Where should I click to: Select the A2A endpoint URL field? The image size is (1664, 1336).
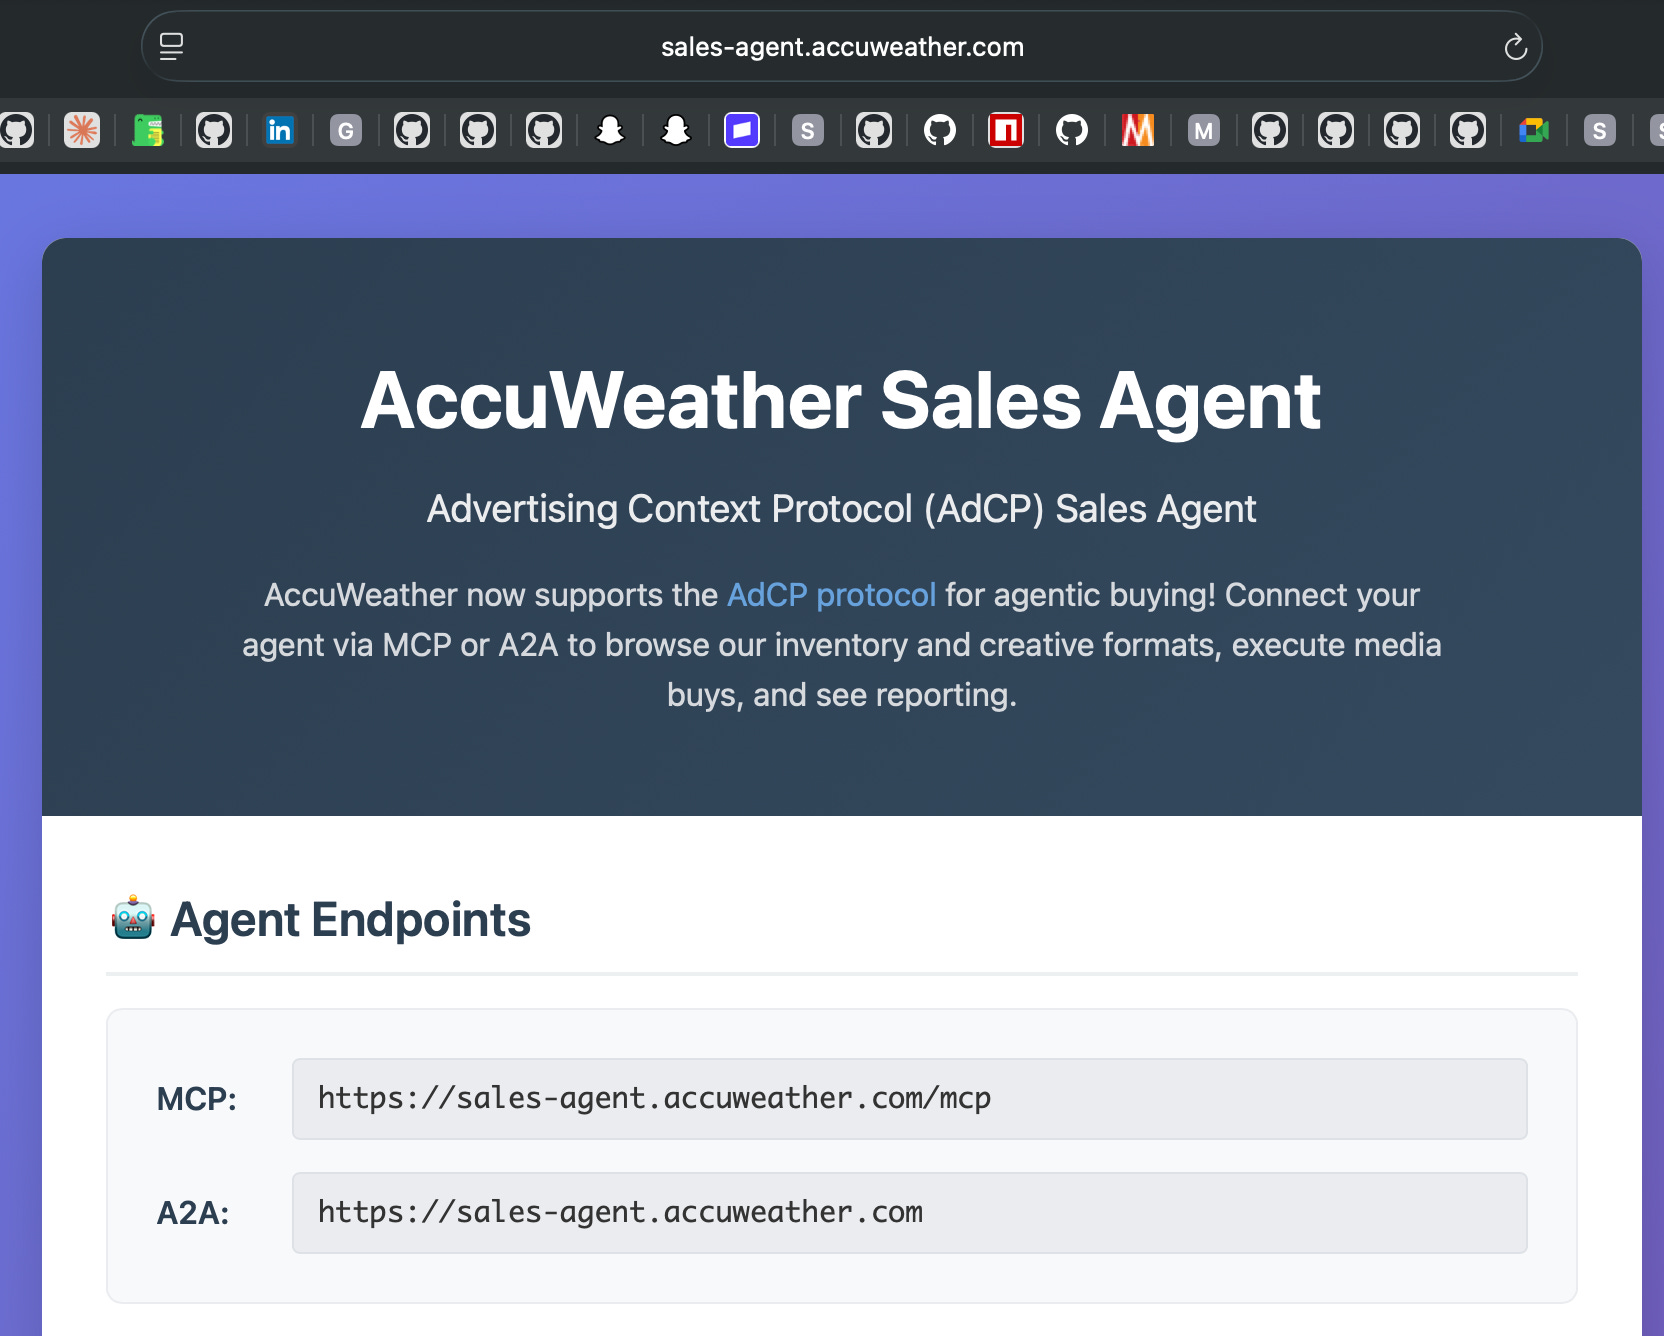pyautogui.click(x=909, y=1213)
